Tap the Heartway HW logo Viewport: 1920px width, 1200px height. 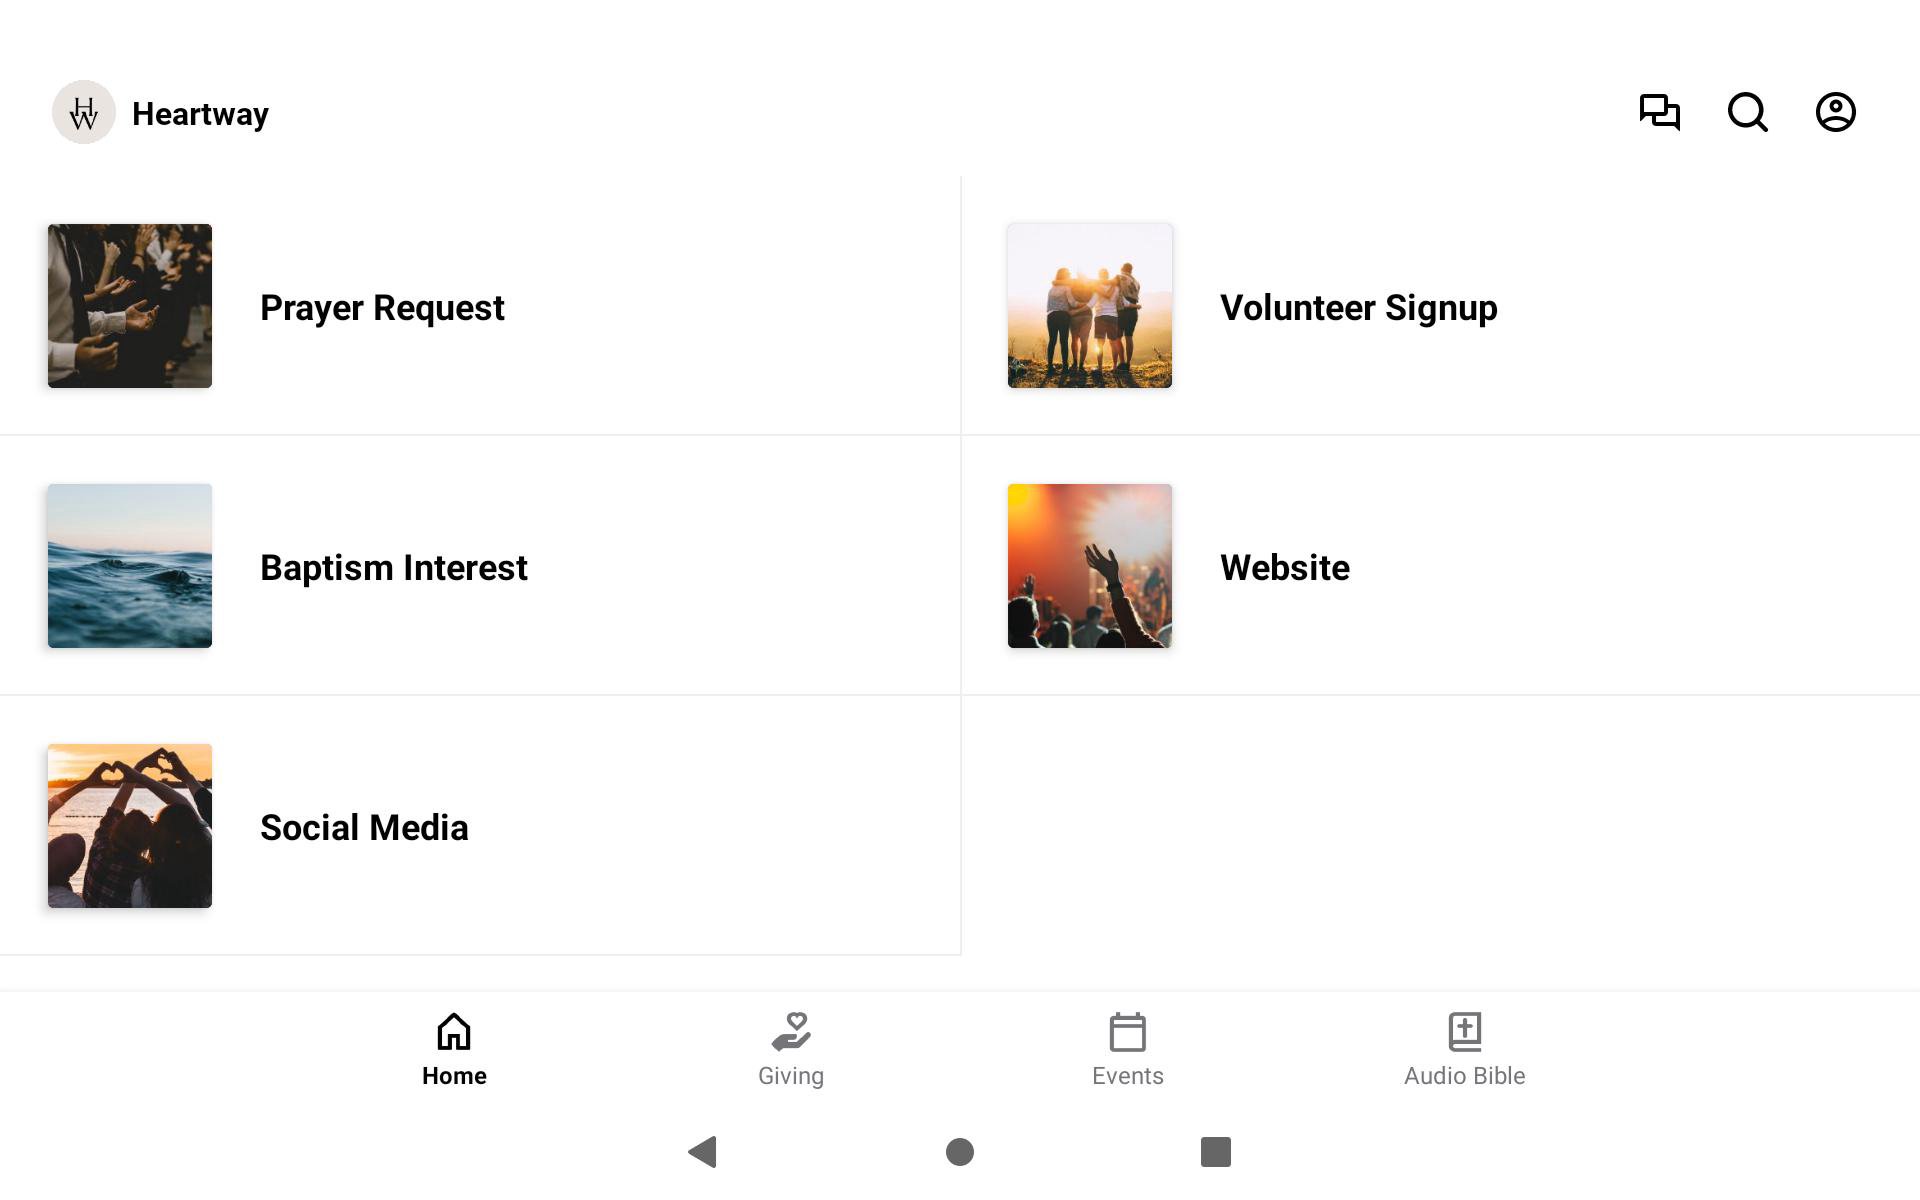point(84,112)
